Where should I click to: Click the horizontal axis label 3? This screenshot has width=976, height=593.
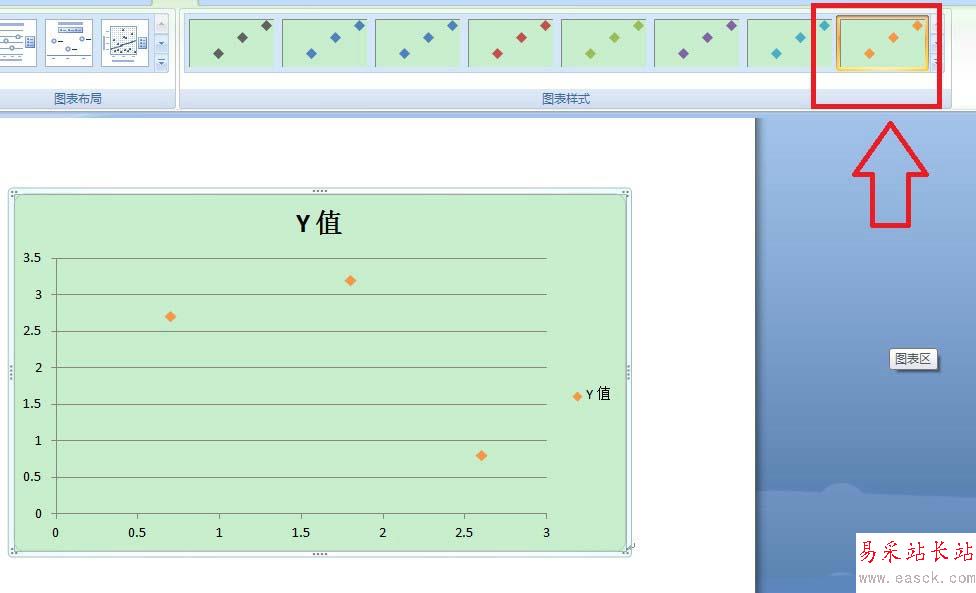547,533
